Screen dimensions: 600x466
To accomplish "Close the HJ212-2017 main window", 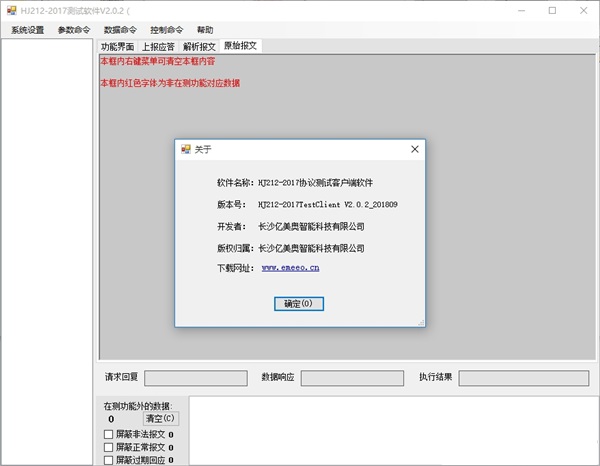I will (x=584, y=10).
